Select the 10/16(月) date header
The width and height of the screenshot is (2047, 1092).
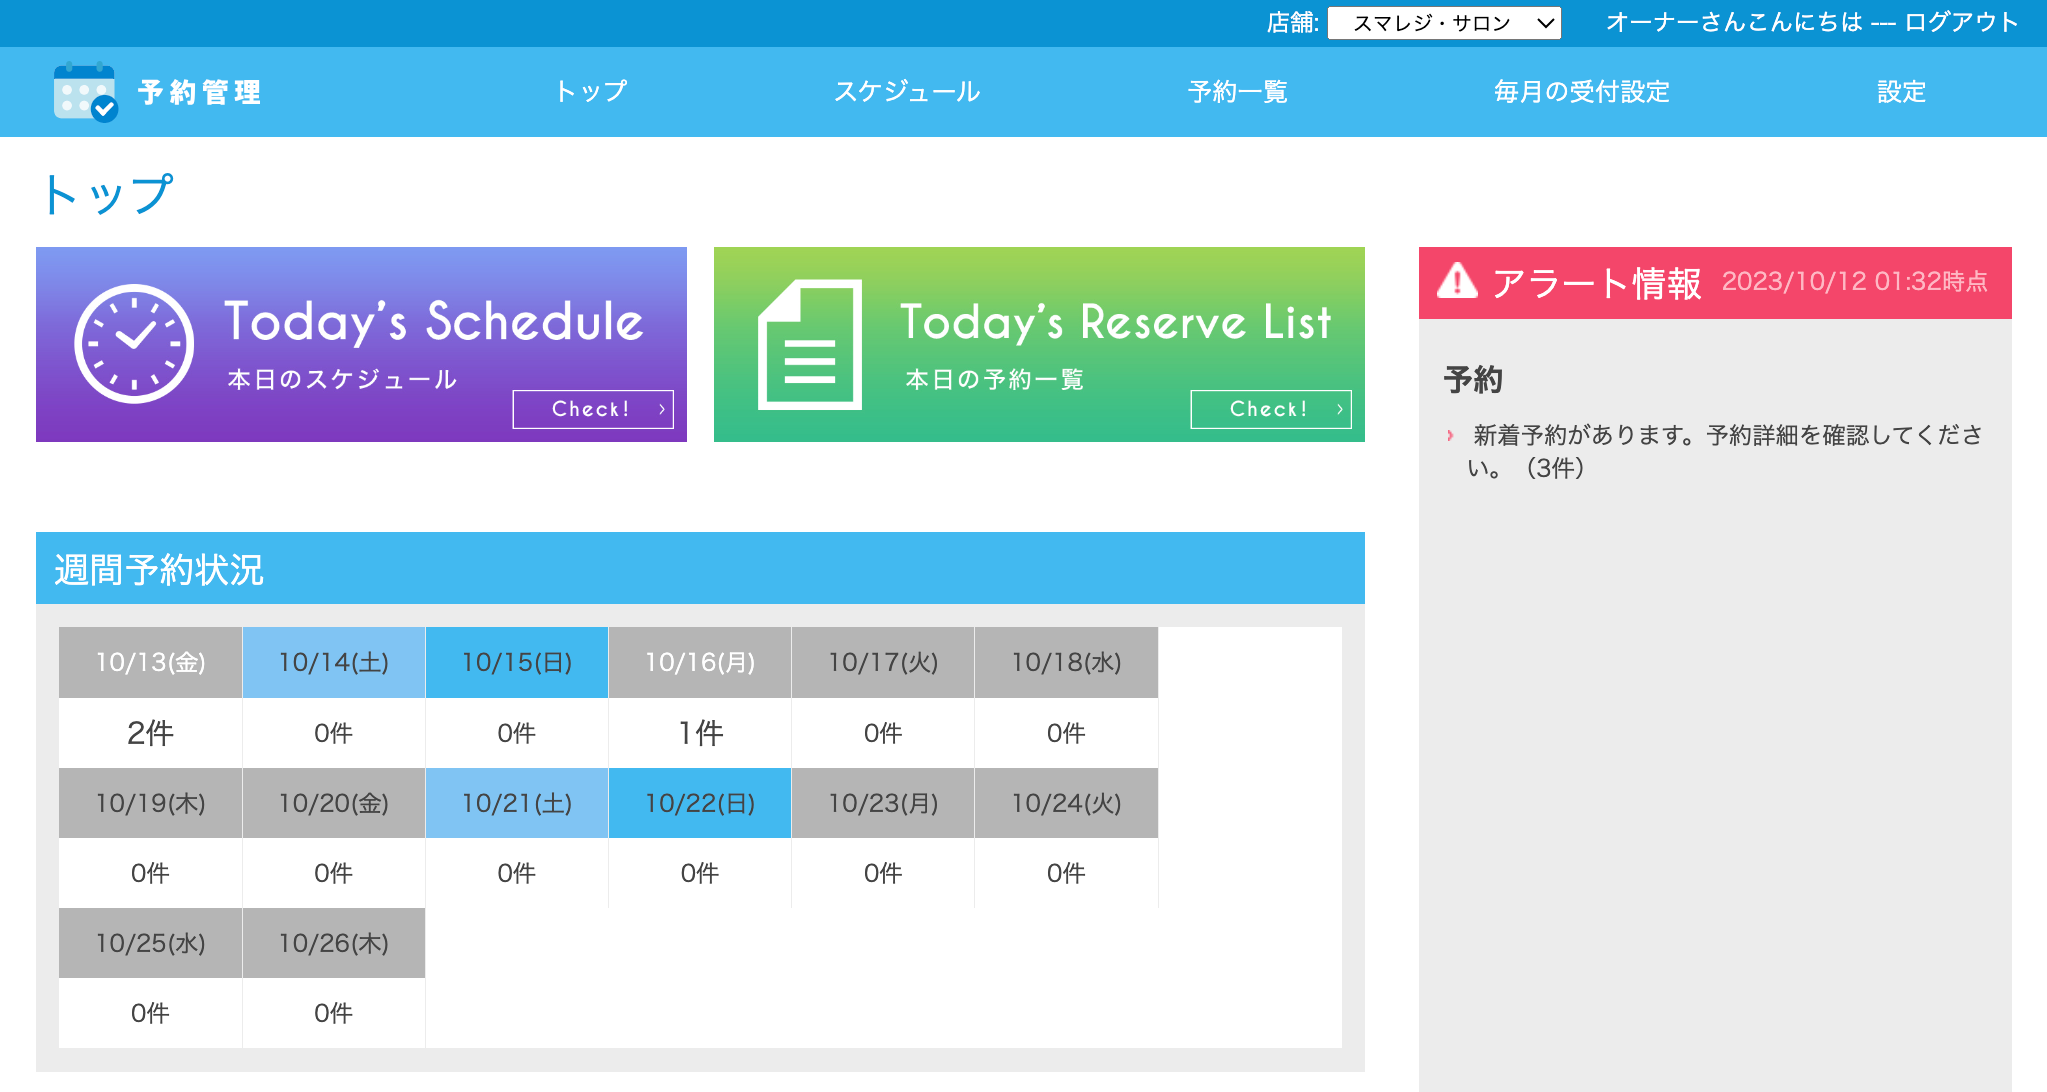pos(700,662)
